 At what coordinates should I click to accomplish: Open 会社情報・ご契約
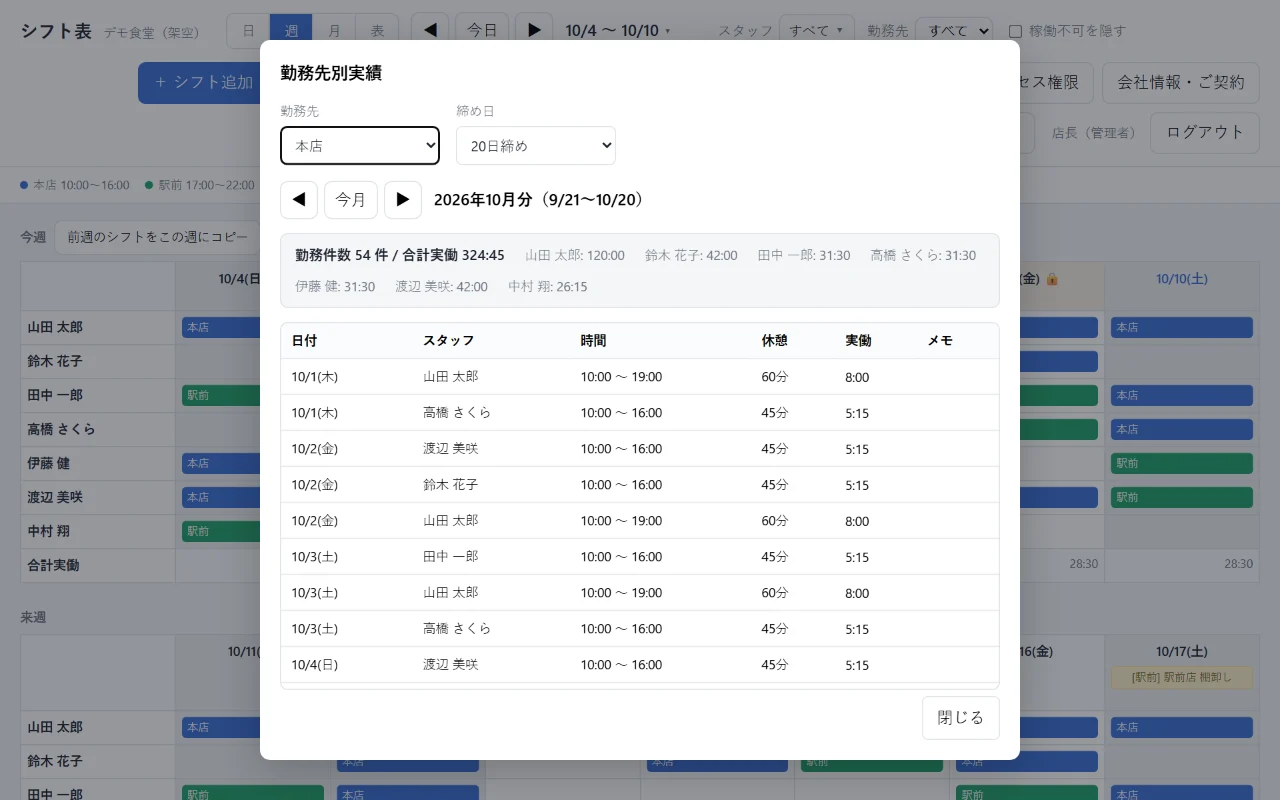pyautogui.click(x=1181, y=82)
